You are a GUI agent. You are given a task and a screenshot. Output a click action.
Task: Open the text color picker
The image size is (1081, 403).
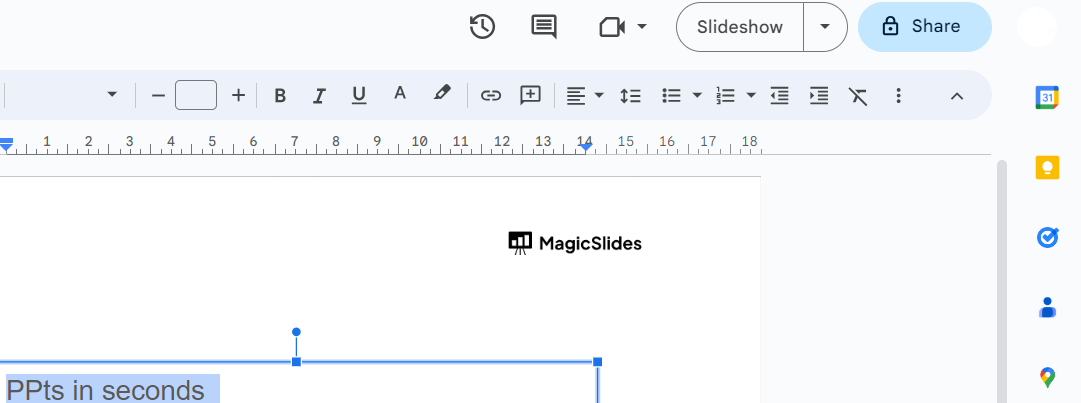400,95
